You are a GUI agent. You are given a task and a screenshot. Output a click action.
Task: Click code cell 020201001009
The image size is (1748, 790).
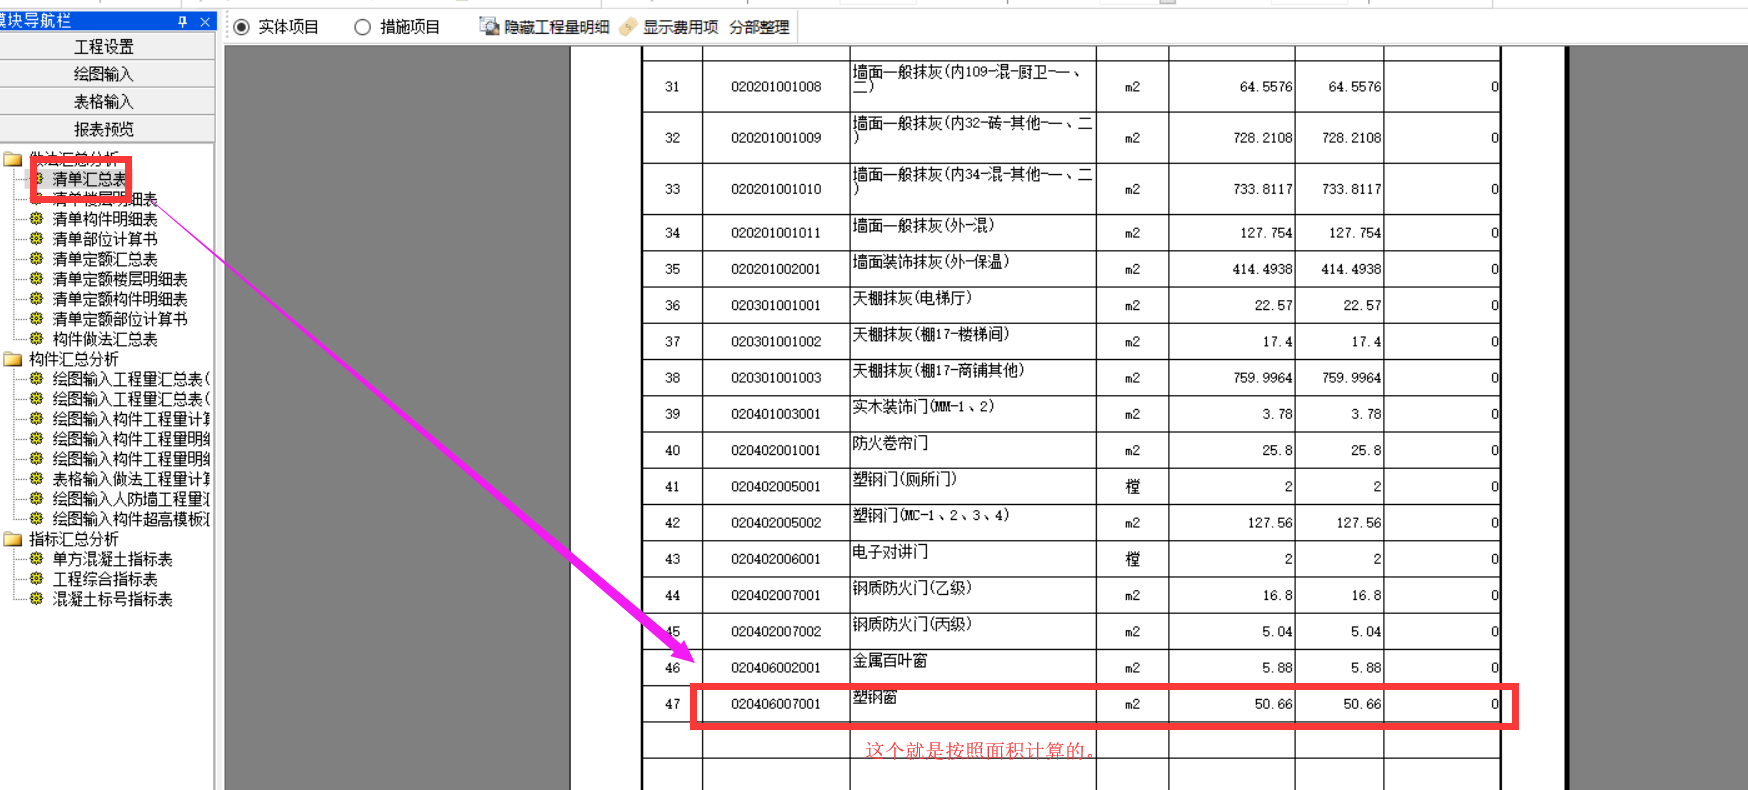776,138
